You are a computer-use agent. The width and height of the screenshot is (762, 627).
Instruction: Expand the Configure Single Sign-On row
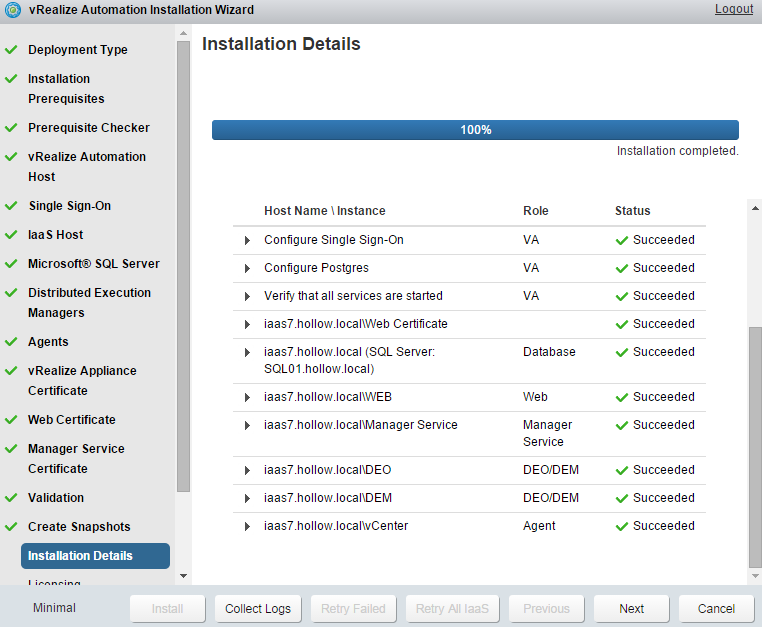[248, 240]
